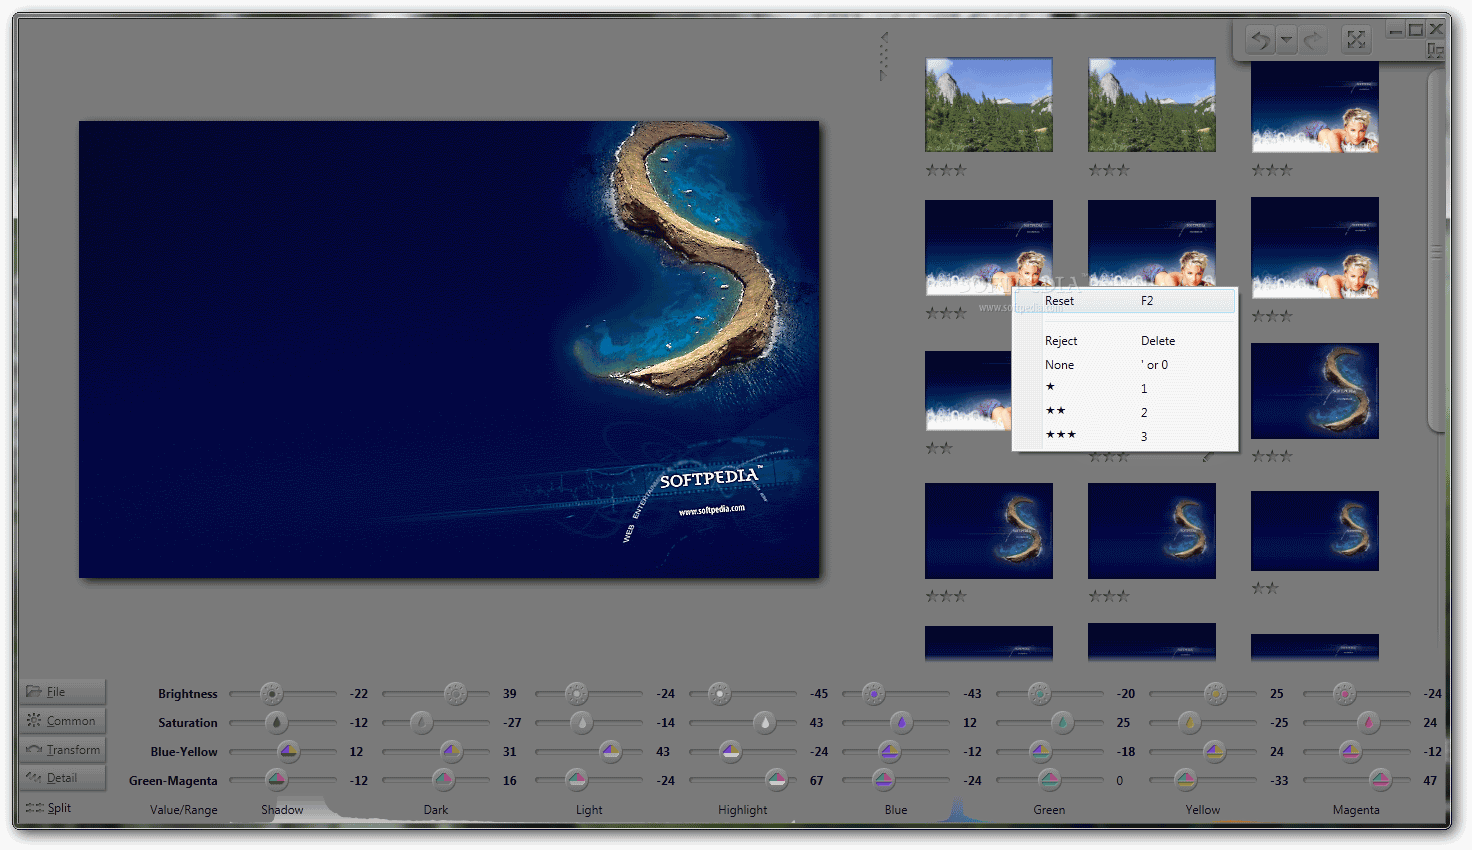Click the Dark Brightness slider handle
The height and width of the screenshot is (850, 1472).
(455, 693)
